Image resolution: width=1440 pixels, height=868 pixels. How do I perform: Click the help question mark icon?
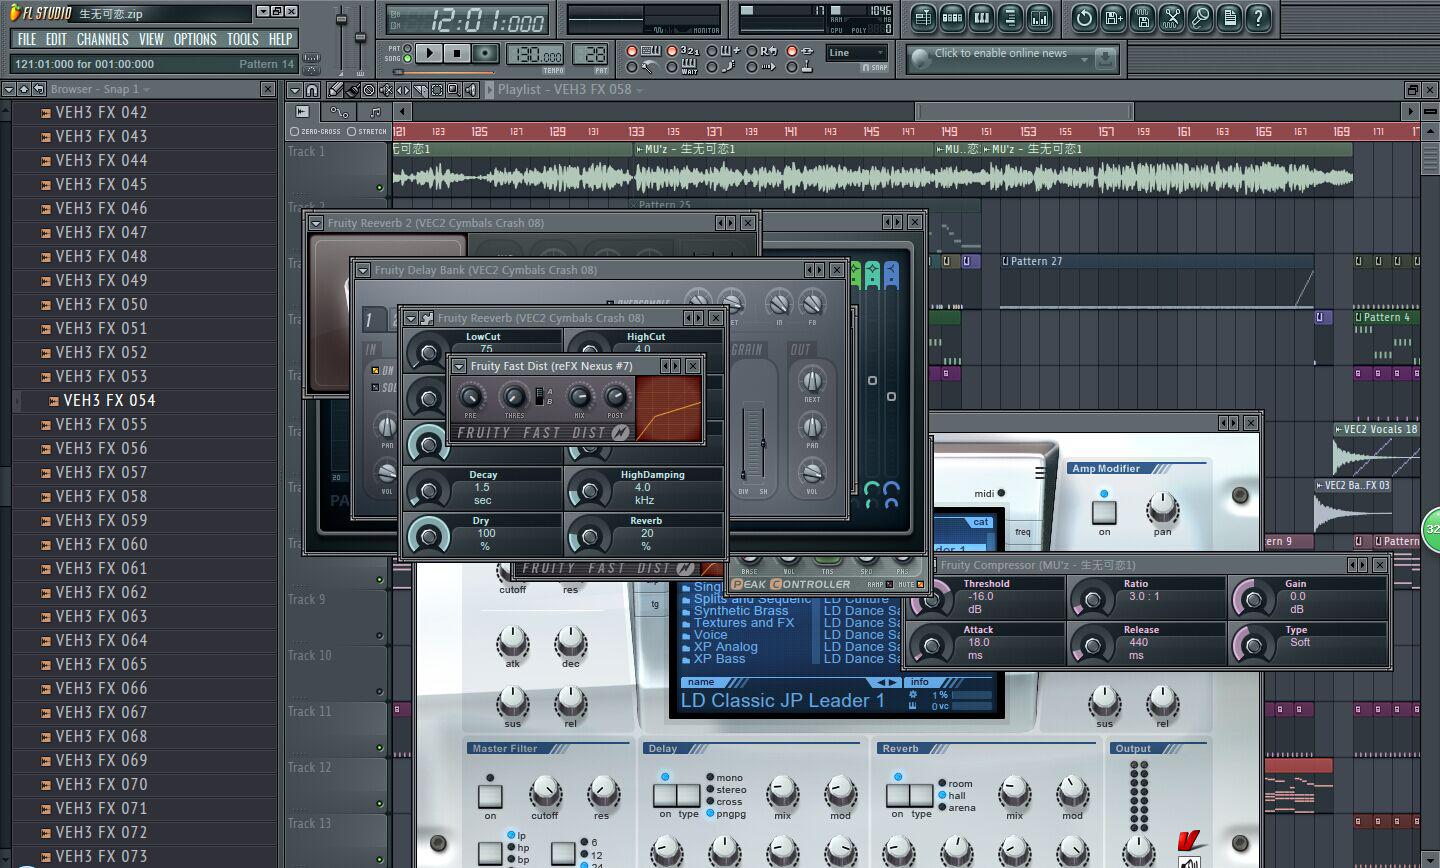tap(1258, 17)
